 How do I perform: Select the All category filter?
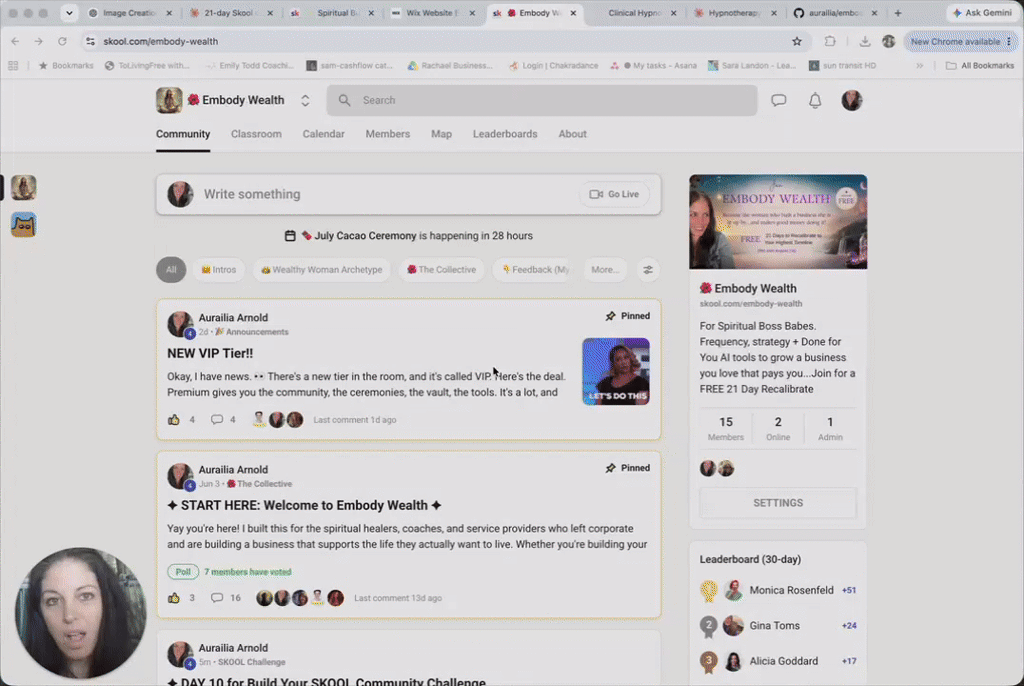[x=171, y=270]
